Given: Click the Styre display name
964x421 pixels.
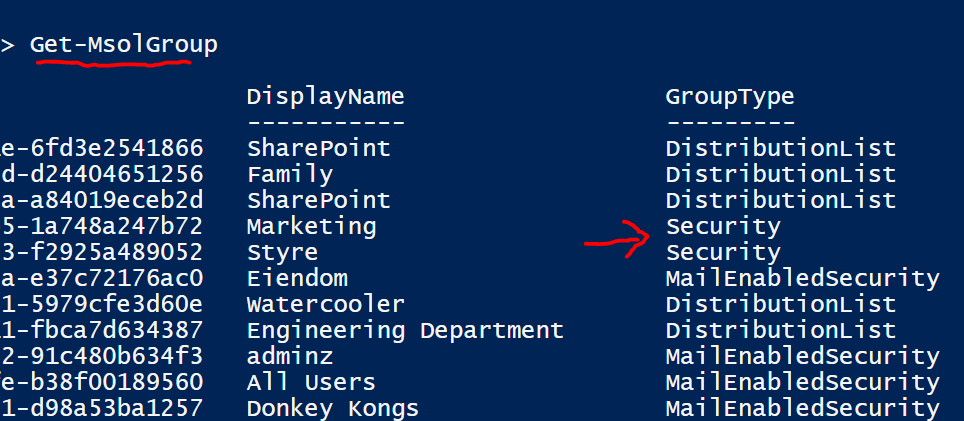Looking at the screenshot, I should coord(282,252).
